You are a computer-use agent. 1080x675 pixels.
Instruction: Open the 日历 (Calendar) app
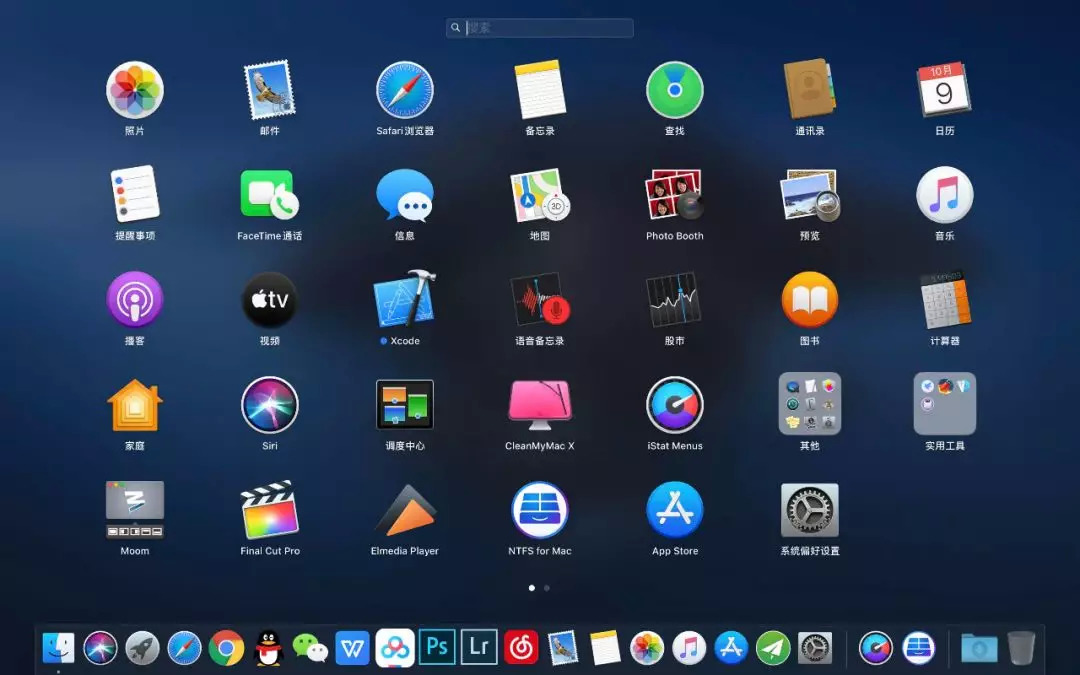click(944, 90)
